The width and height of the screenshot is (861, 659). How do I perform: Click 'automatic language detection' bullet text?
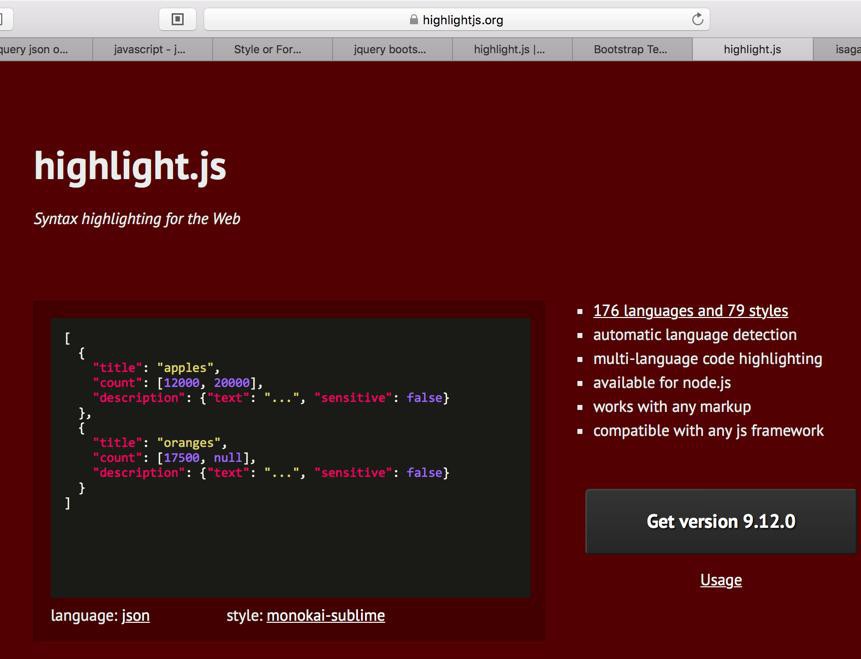click(695, 335)
